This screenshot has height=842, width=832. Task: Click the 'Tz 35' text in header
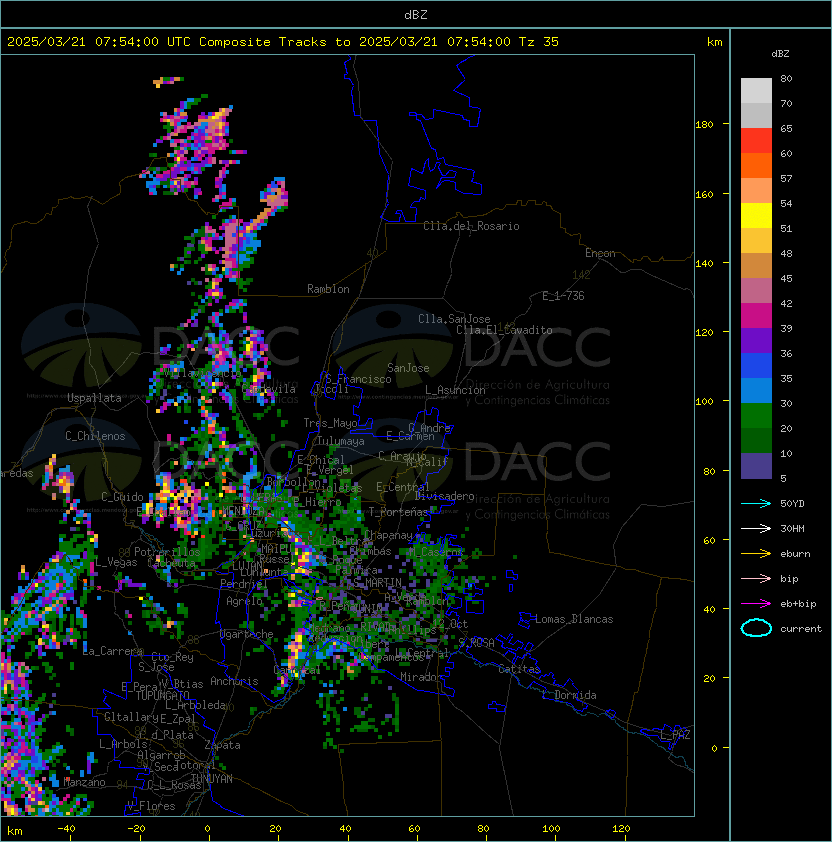(x=539, y=42)
